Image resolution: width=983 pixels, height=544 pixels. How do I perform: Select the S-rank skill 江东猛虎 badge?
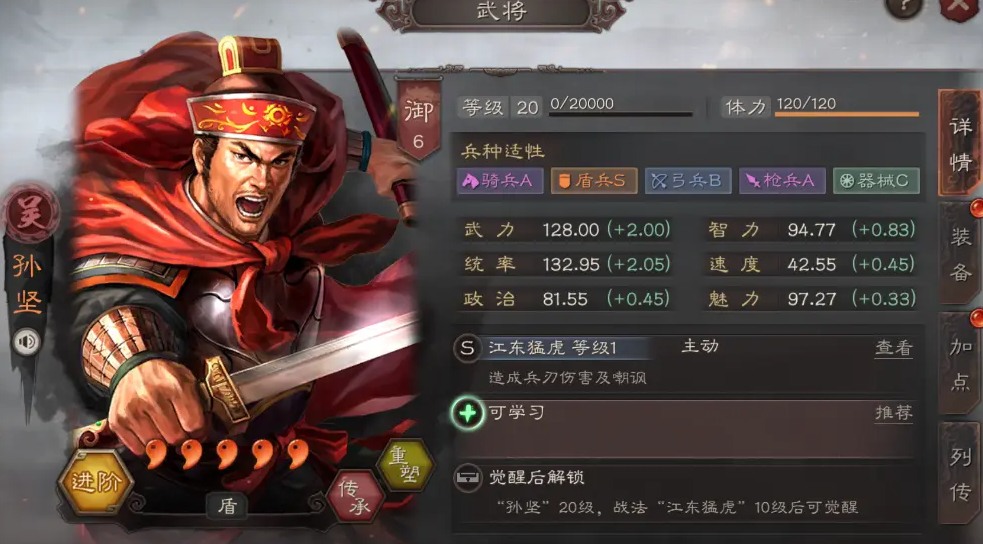(x=467, y=348)
